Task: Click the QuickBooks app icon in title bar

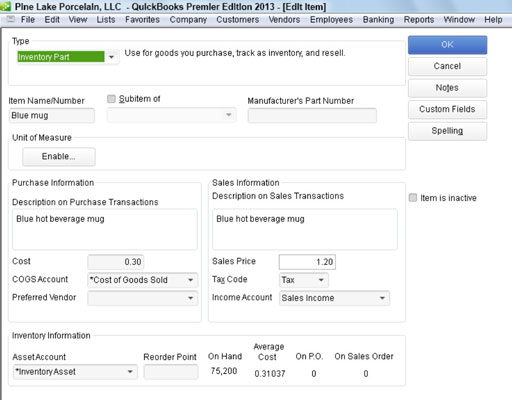Action: [x=5, y=6]
